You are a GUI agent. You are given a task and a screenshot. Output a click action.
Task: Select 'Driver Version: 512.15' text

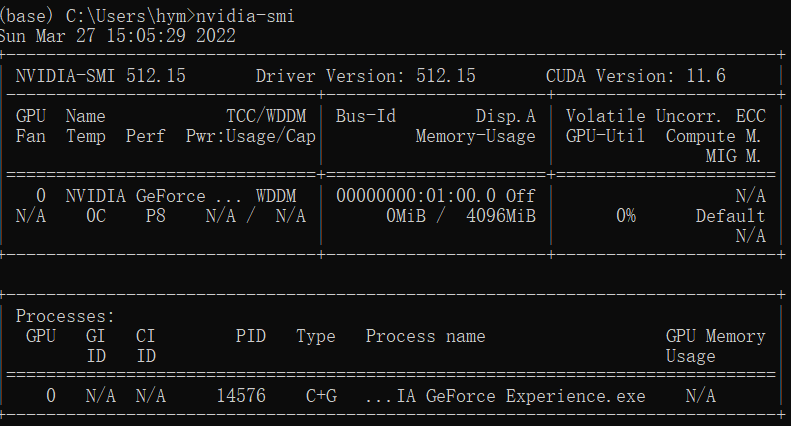point(365,76)
